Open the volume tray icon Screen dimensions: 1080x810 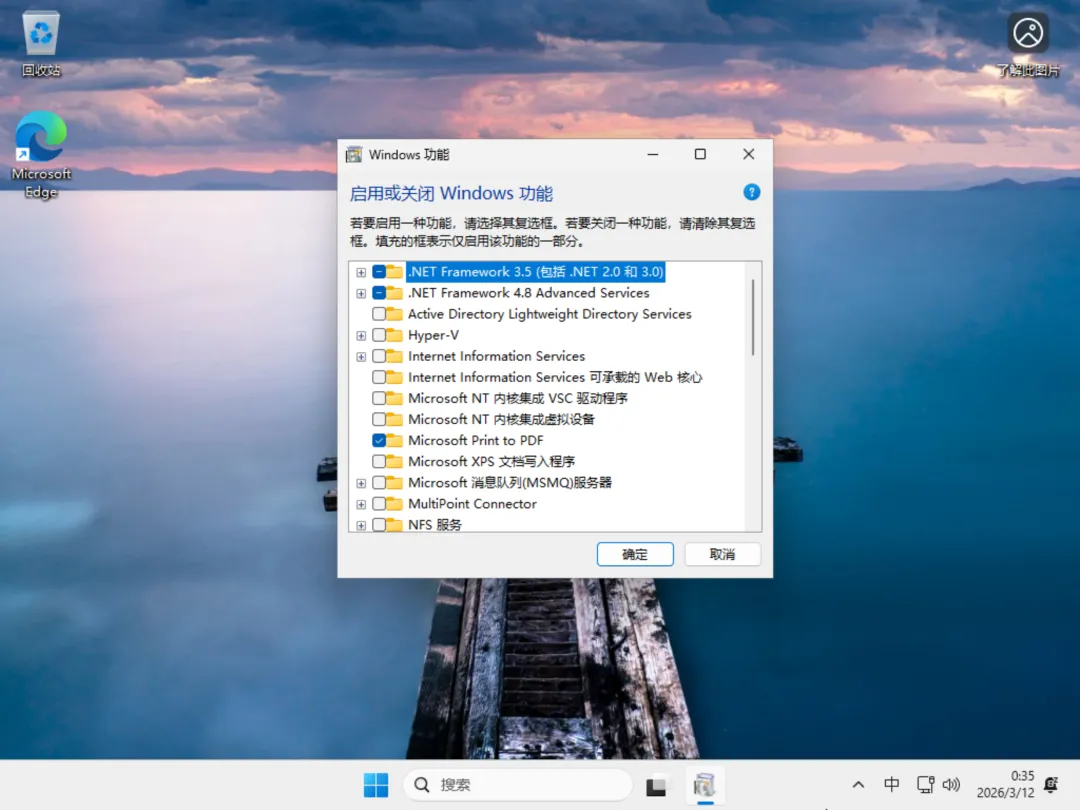click(951, 785)
